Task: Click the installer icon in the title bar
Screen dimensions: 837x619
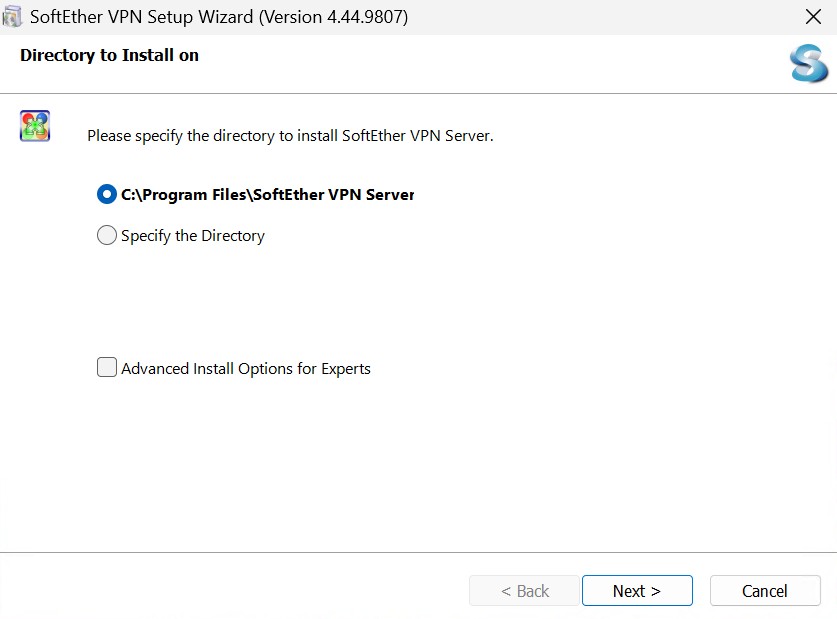Action: 13,17
